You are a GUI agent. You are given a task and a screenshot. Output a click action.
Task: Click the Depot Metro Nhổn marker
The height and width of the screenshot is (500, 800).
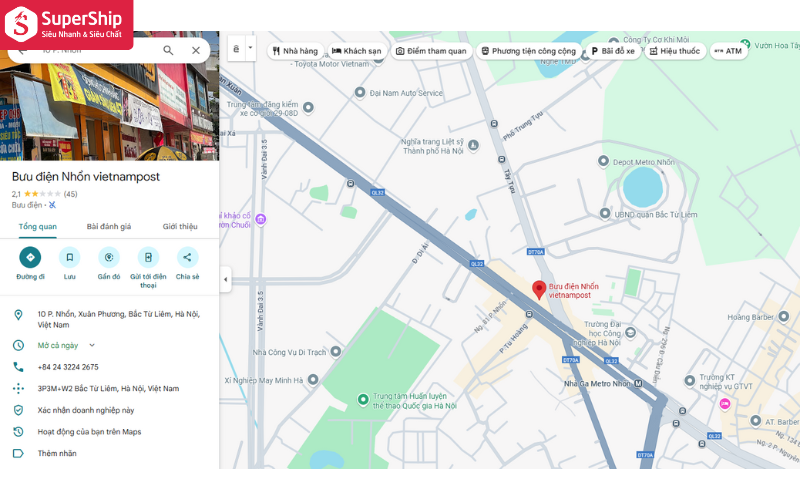pos(603,161)
